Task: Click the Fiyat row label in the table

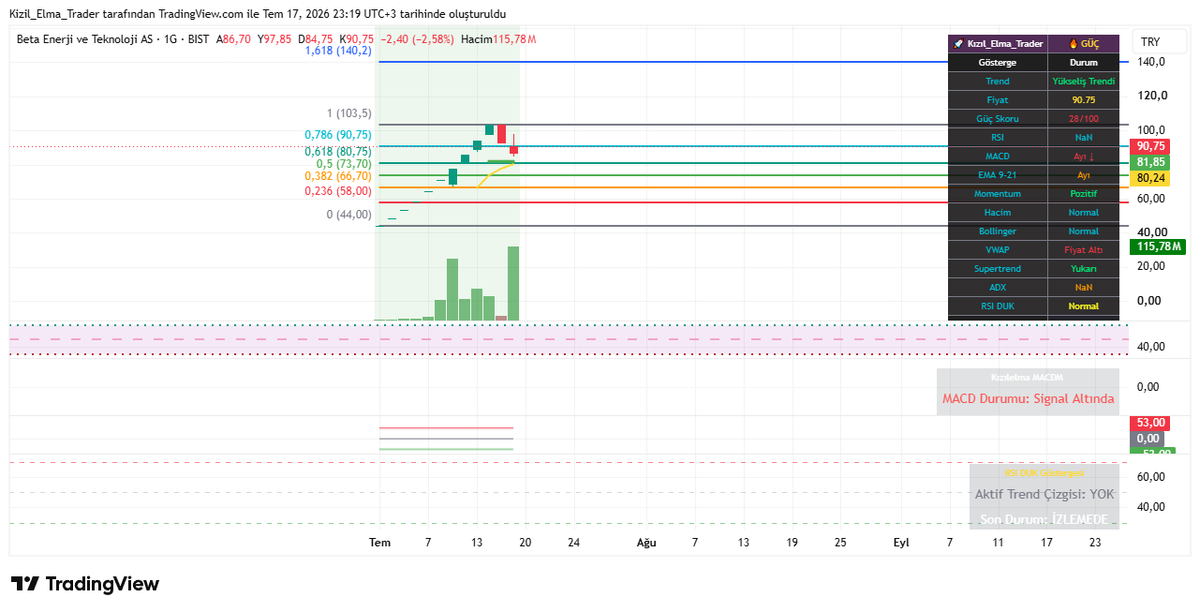Action: coord(997,100)
